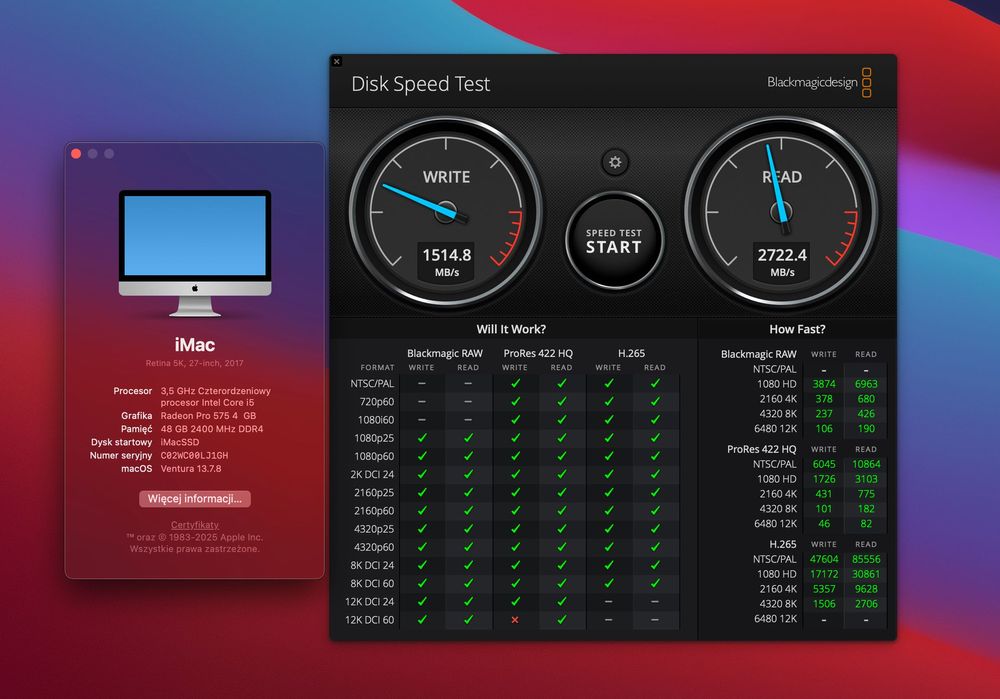Click the iMac model name heading
Image resolution: width=1000 pixels, height=699 pixels.
click(195, 345)
